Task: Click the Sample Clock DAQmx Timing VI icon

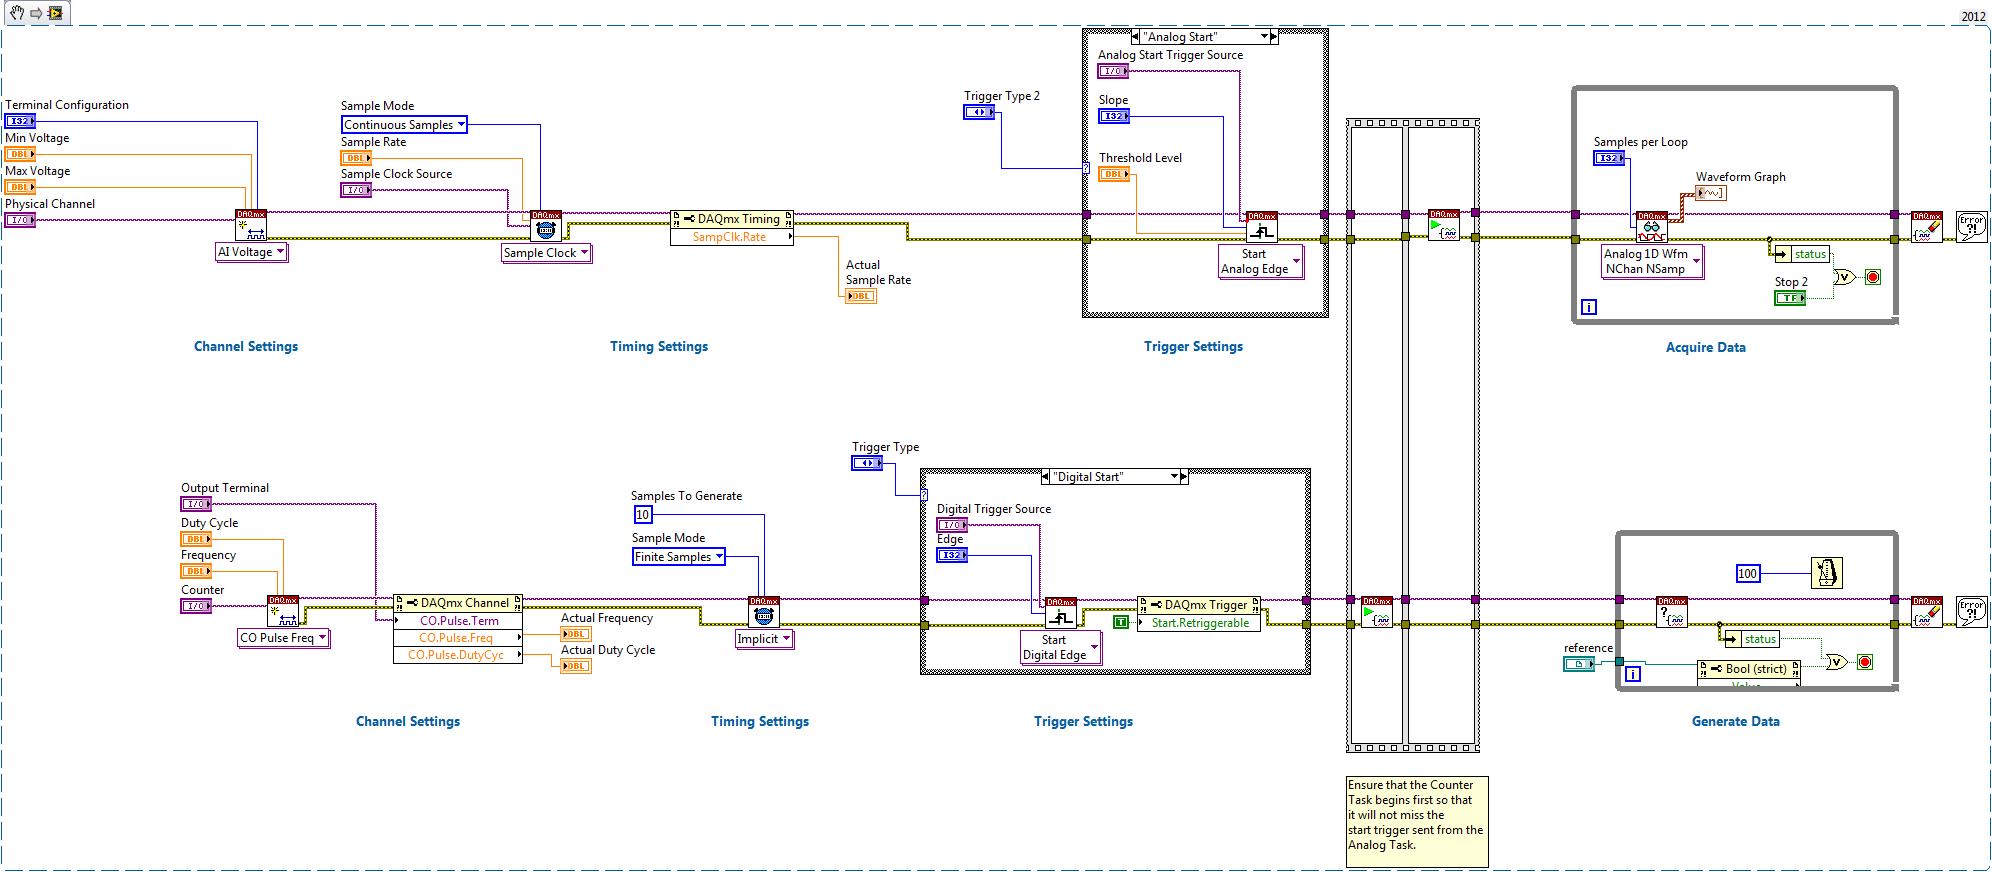Action: [x=546, y=225]
